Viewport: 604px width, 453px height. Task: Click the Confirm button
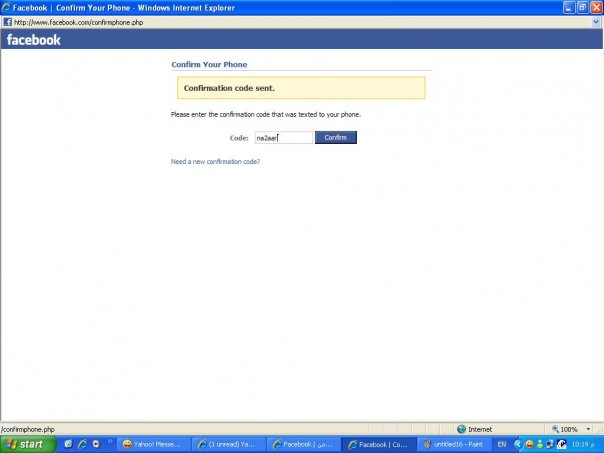336,138
